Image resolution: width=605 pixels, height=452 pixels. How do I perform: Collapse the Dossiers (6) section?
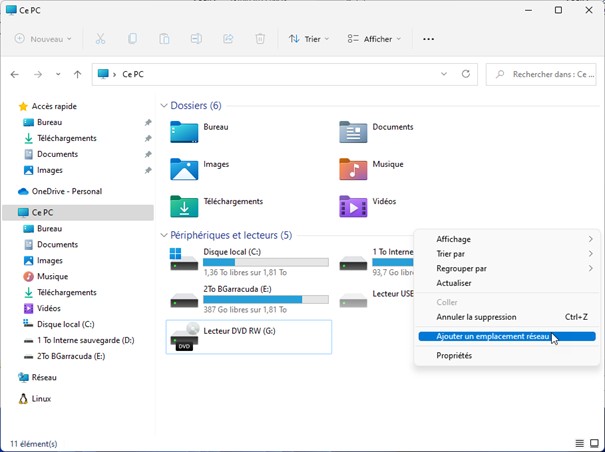(164, 105)
